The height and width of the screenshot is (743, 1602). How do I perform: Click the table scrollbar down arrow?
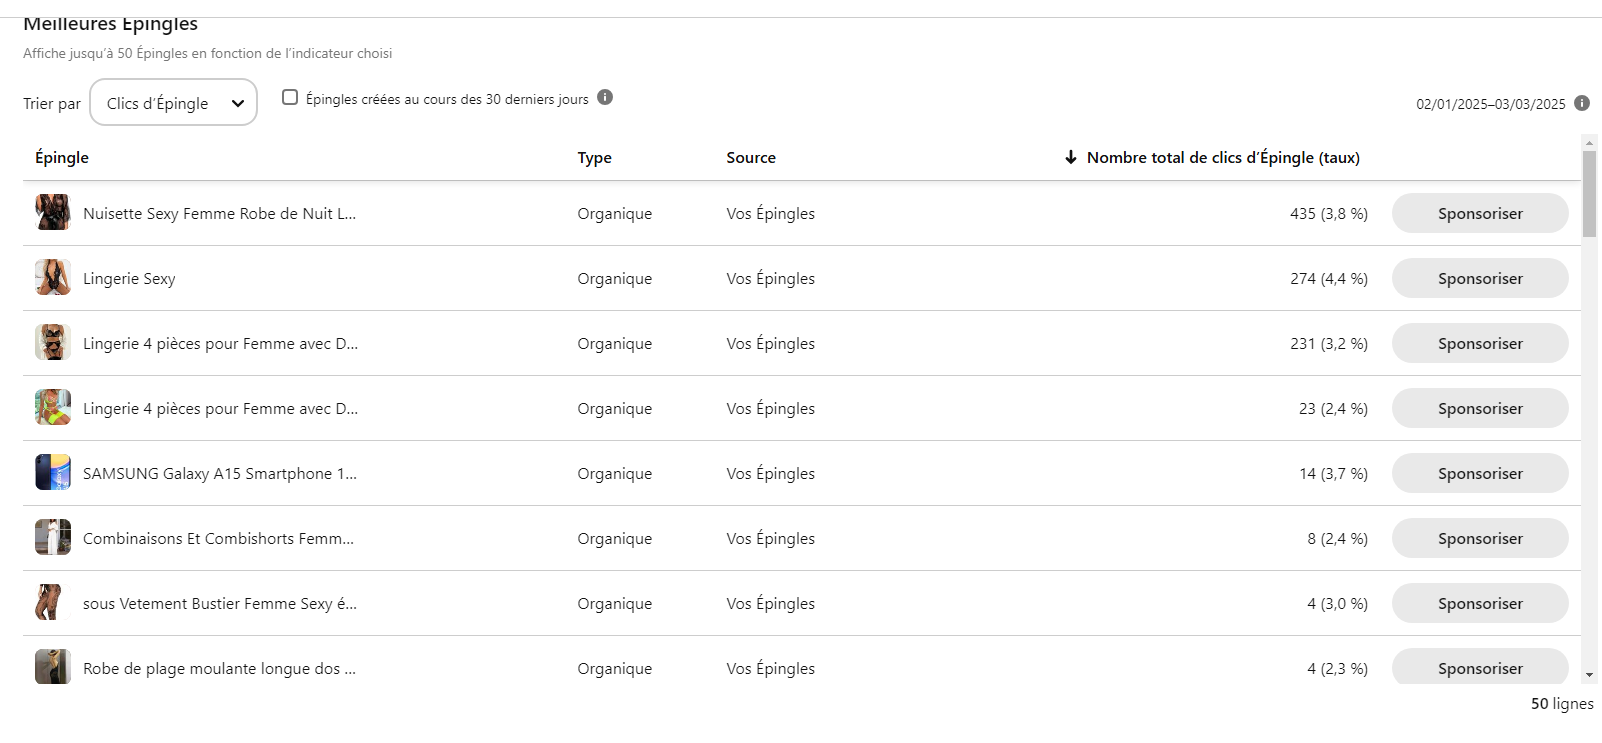(x=1589, y=676)
